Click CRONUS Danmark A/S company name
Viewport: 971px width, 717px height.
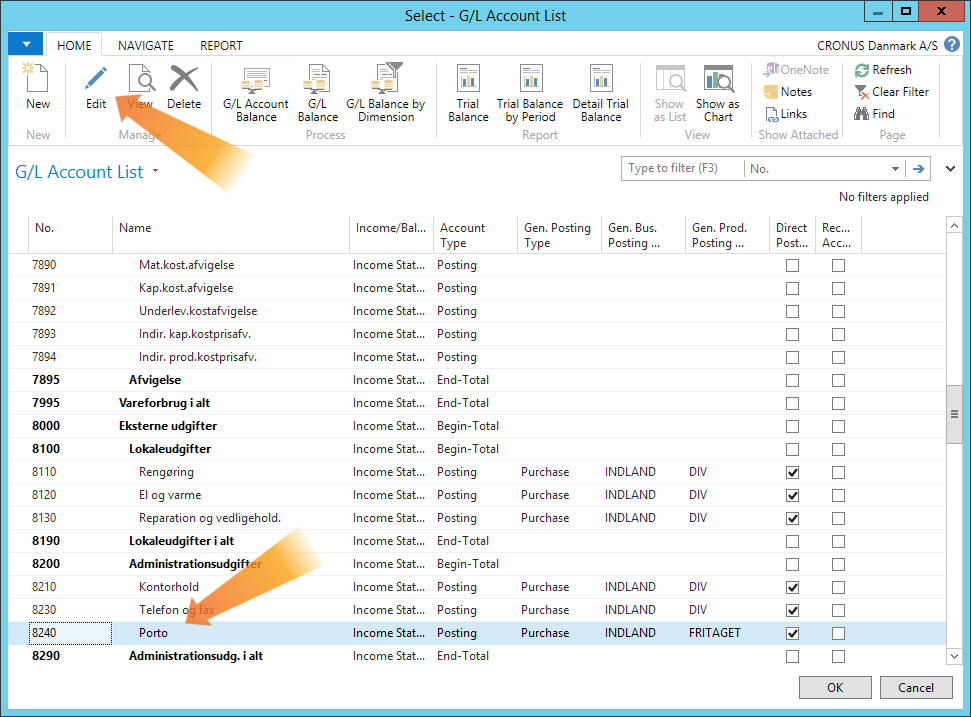877,45
